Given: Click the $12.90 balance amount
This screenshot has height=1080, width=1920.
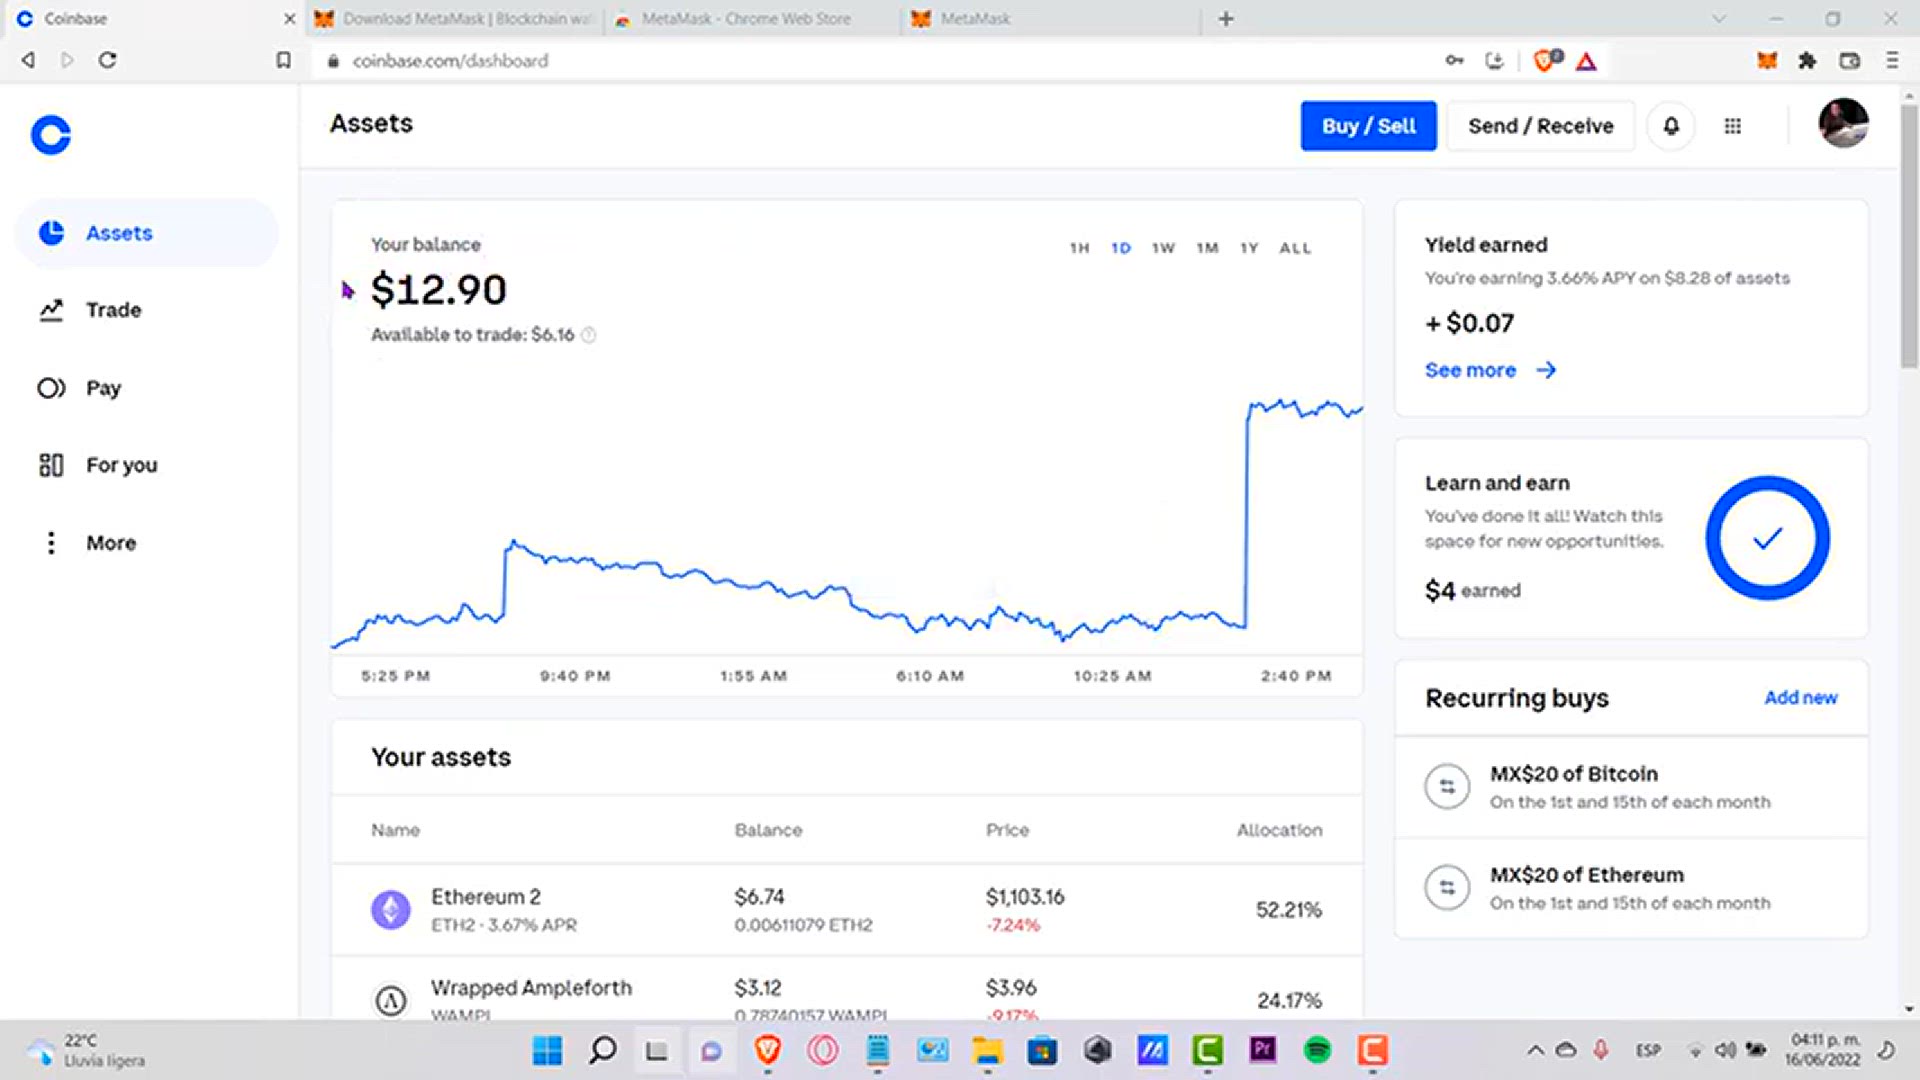Looking at the screenshot, I should (438, 290).
